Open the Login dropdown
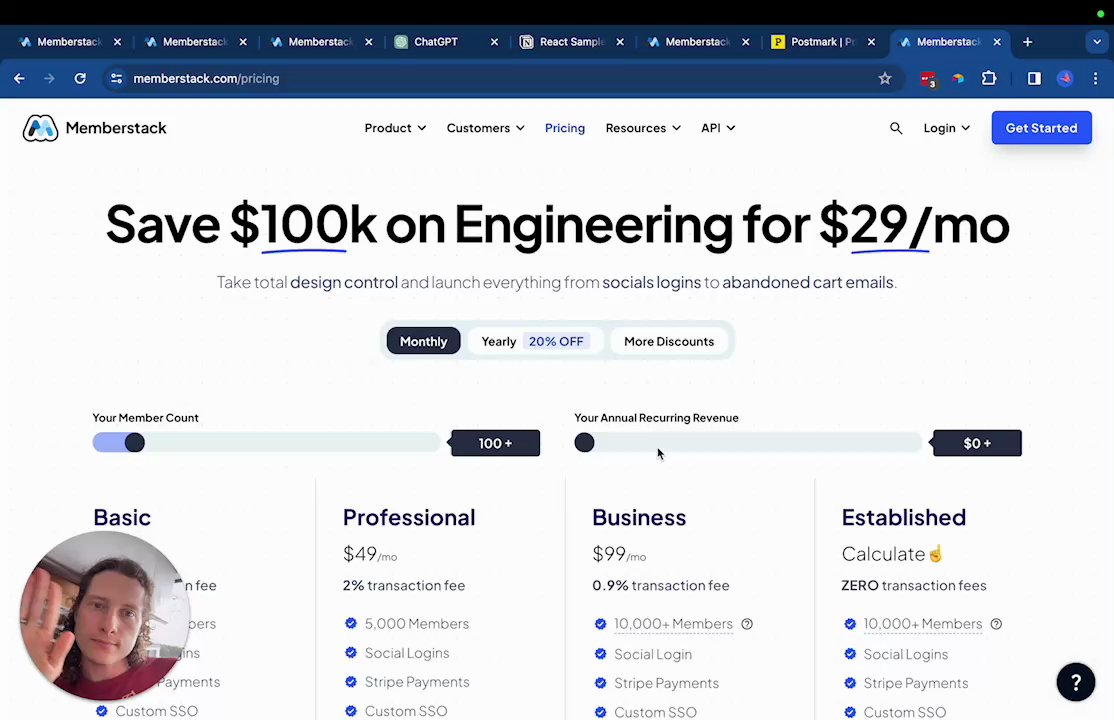Screen dimensions: 1114x720 [946, 128]
